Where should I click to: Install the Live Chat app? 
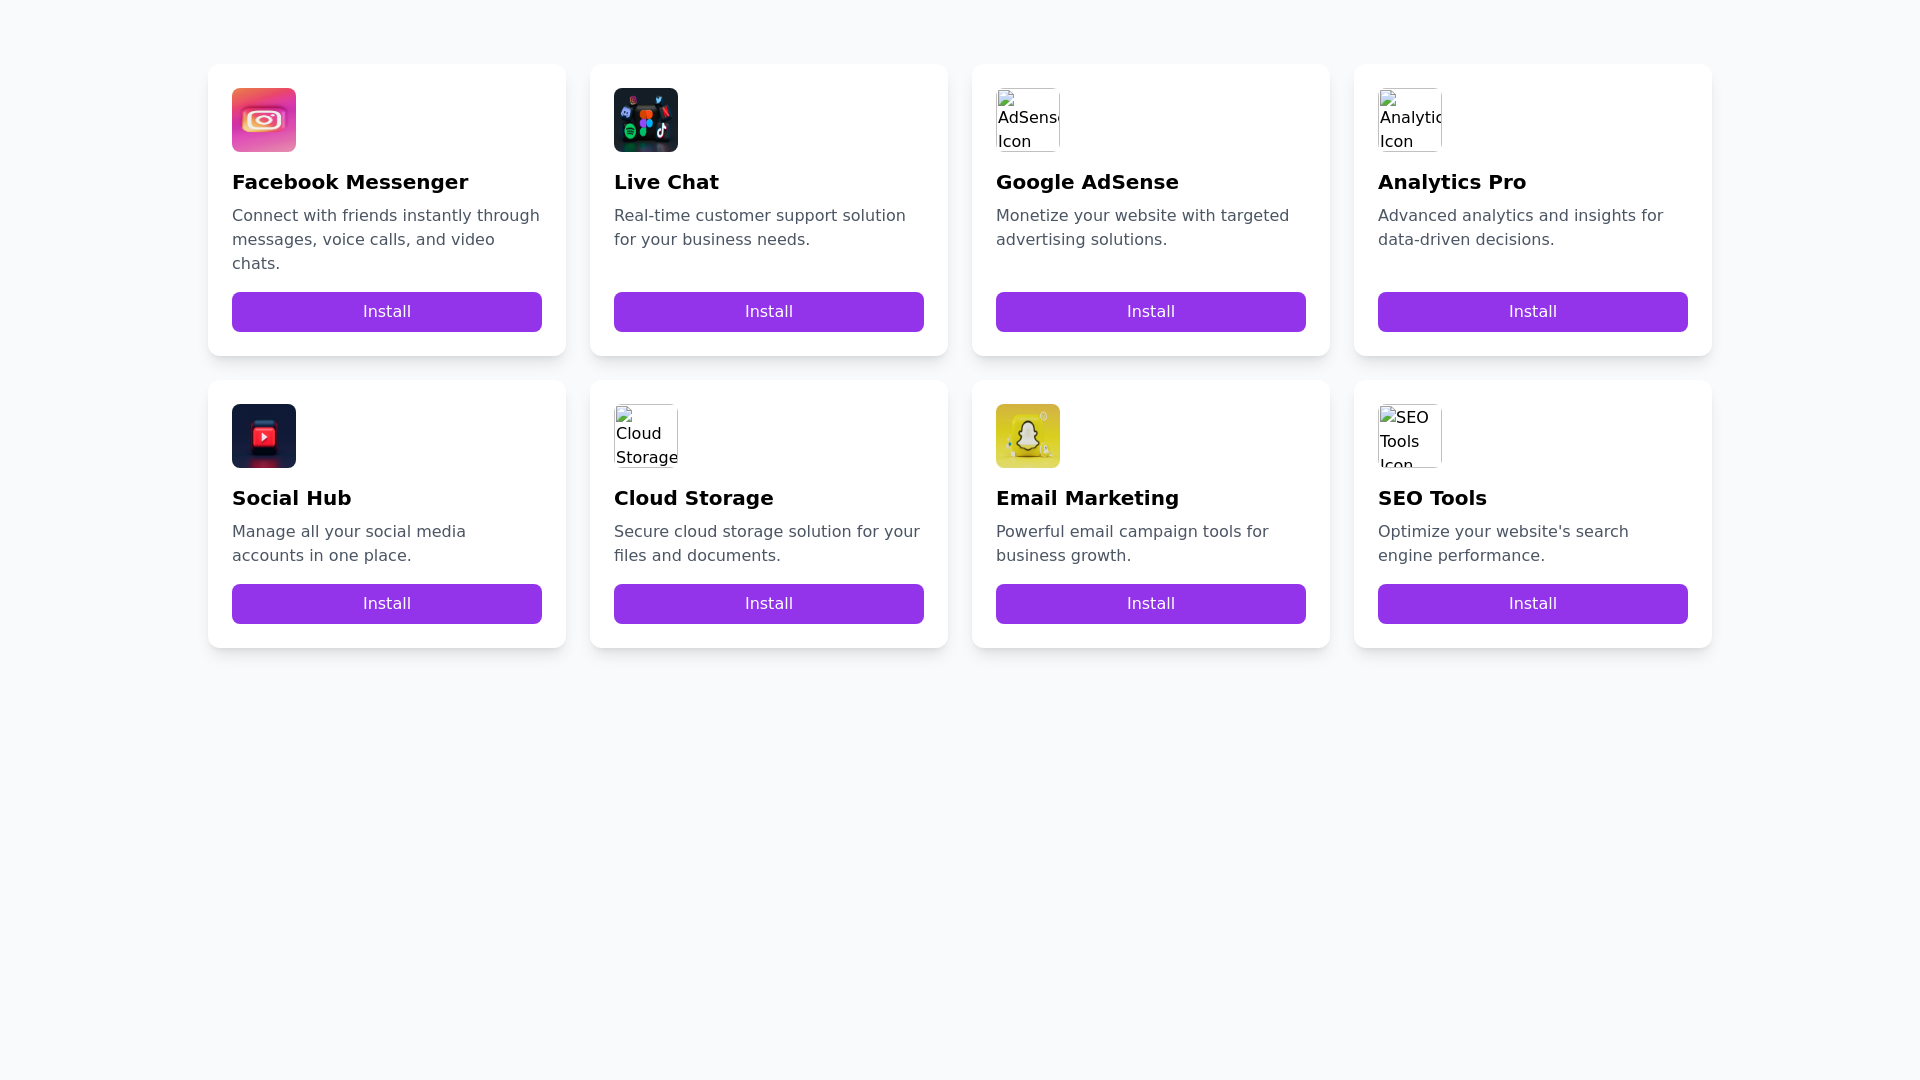(768, 311)
